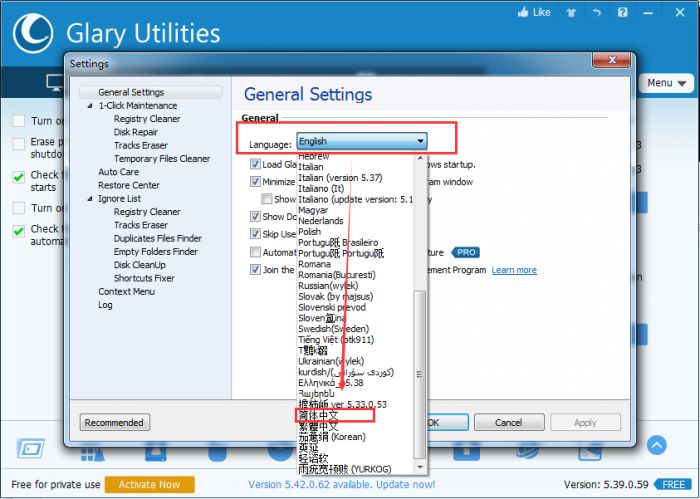Open the Language dropdown showing English
Viewport: 700px width, 499px height.
point(361,141)
